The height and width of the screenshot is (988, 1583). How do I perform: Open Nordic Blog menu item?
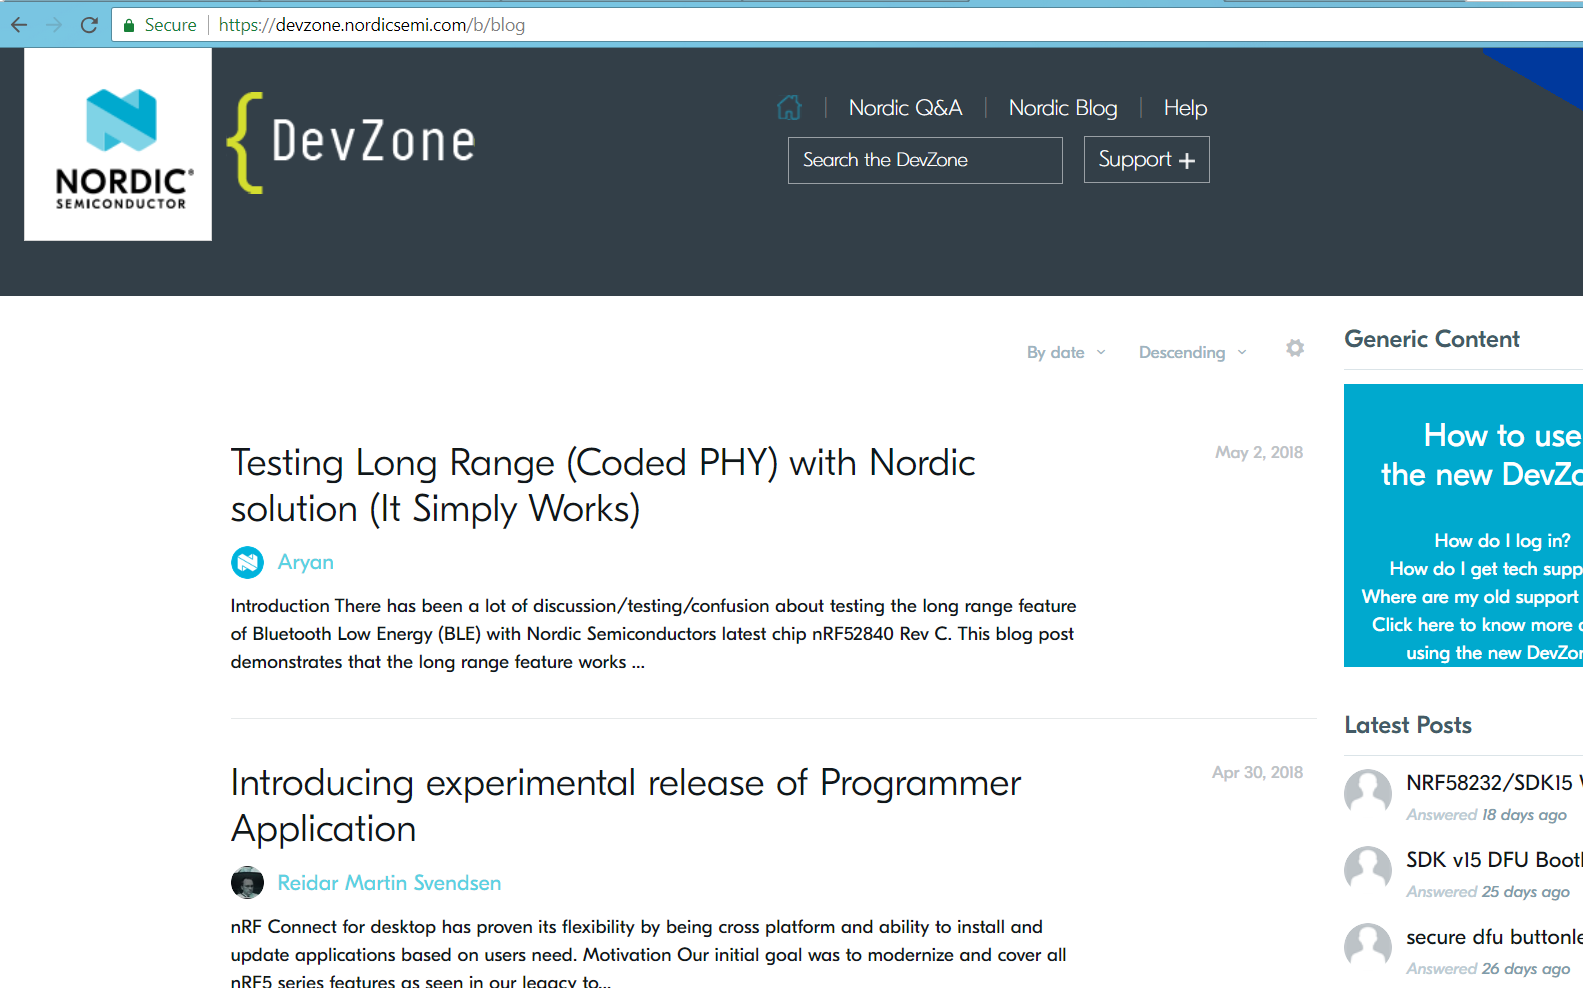pos(1062,107)
